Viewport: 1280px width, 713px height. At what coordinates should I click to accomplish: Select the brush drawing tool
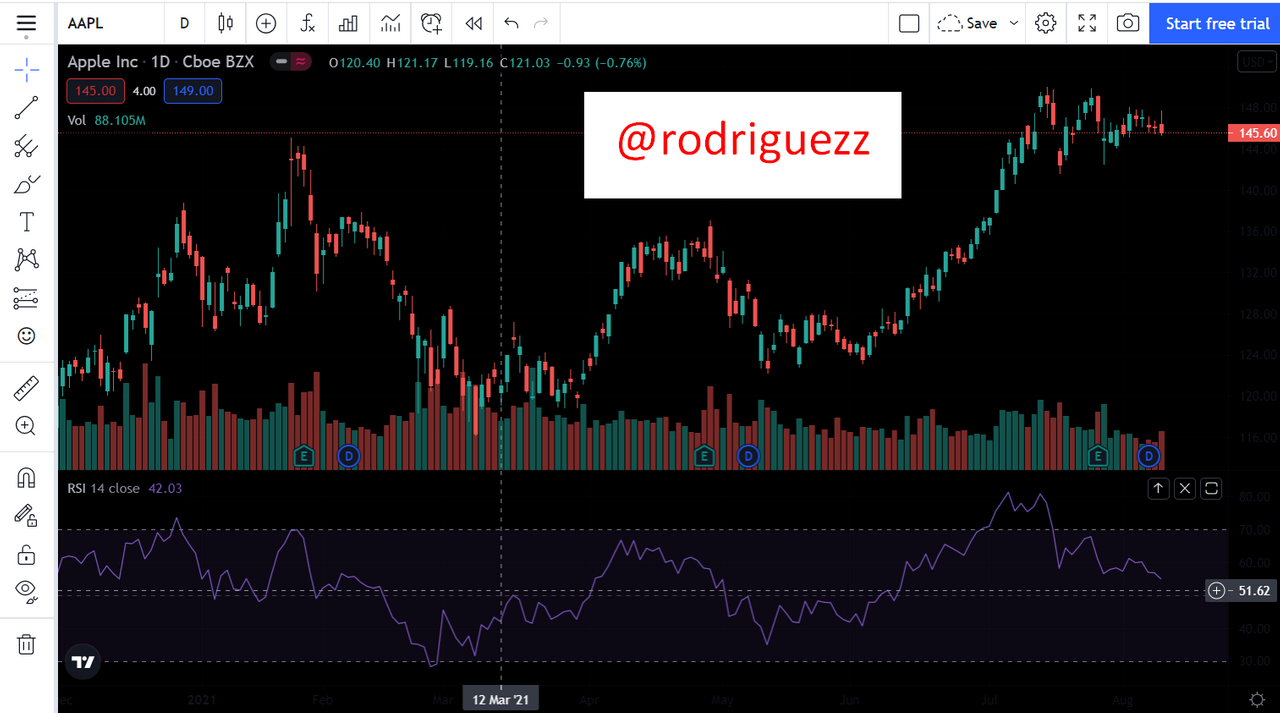click(x=27, y=184)
